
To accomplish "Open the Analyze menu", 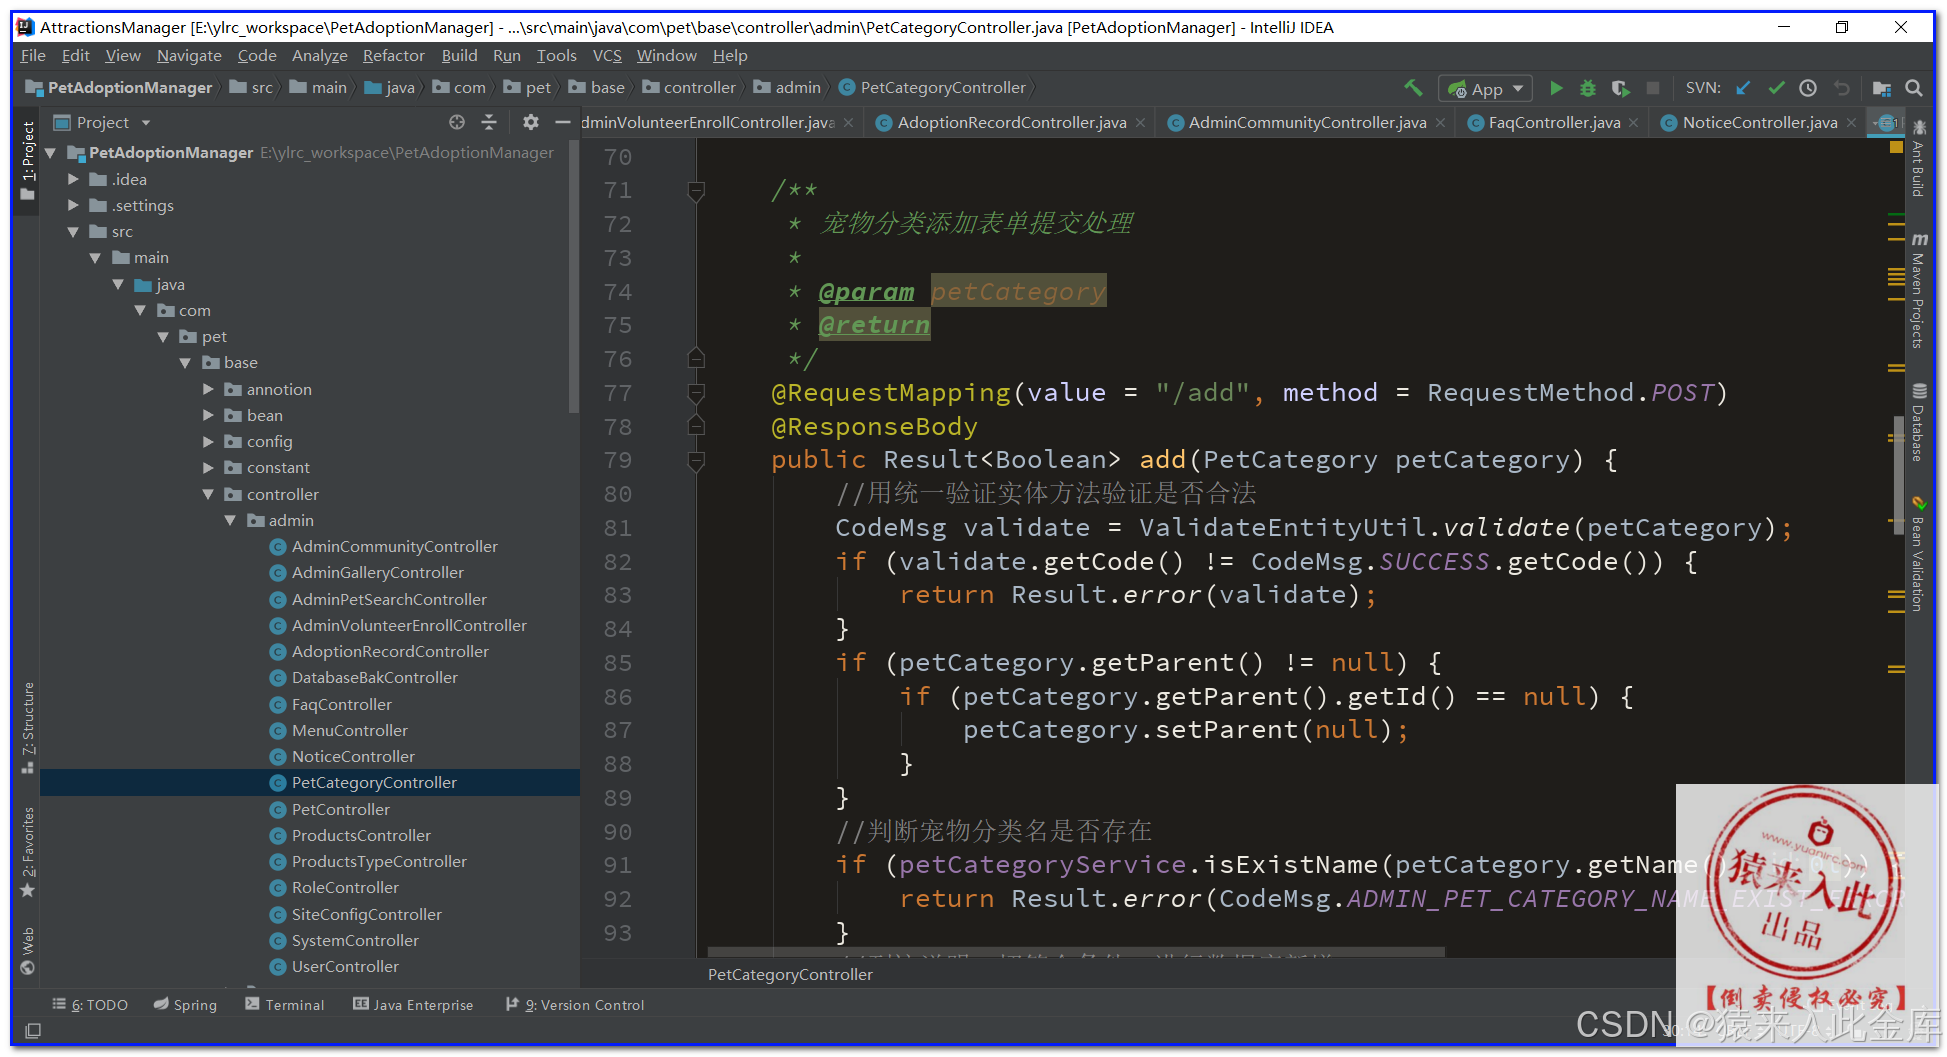I will click(319, 56).
